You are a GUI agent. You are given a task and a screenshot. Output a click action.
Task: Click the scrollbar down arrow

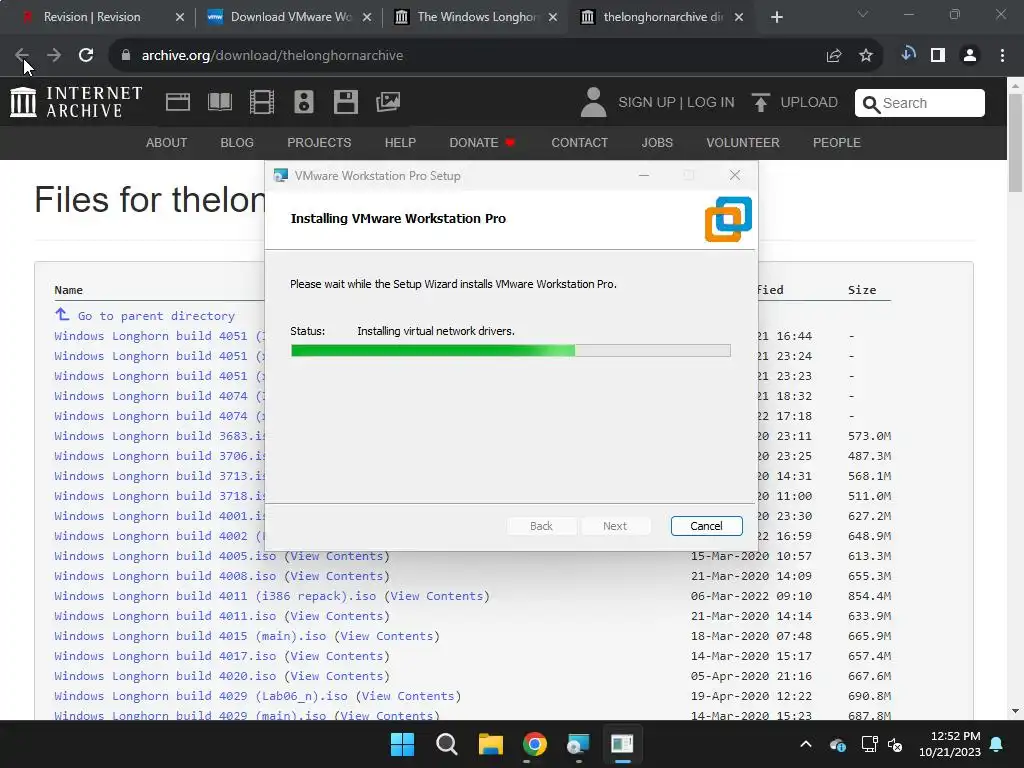[x=1015, y=711]
